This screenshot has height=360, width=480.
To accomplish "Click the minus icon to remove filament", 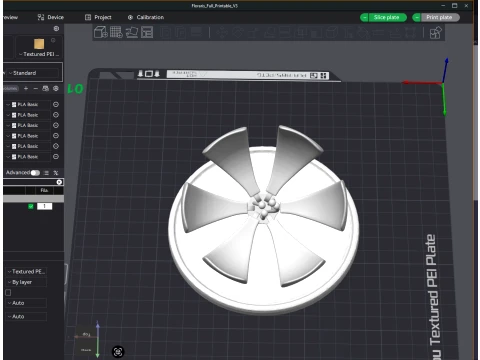I will [35, 88].
